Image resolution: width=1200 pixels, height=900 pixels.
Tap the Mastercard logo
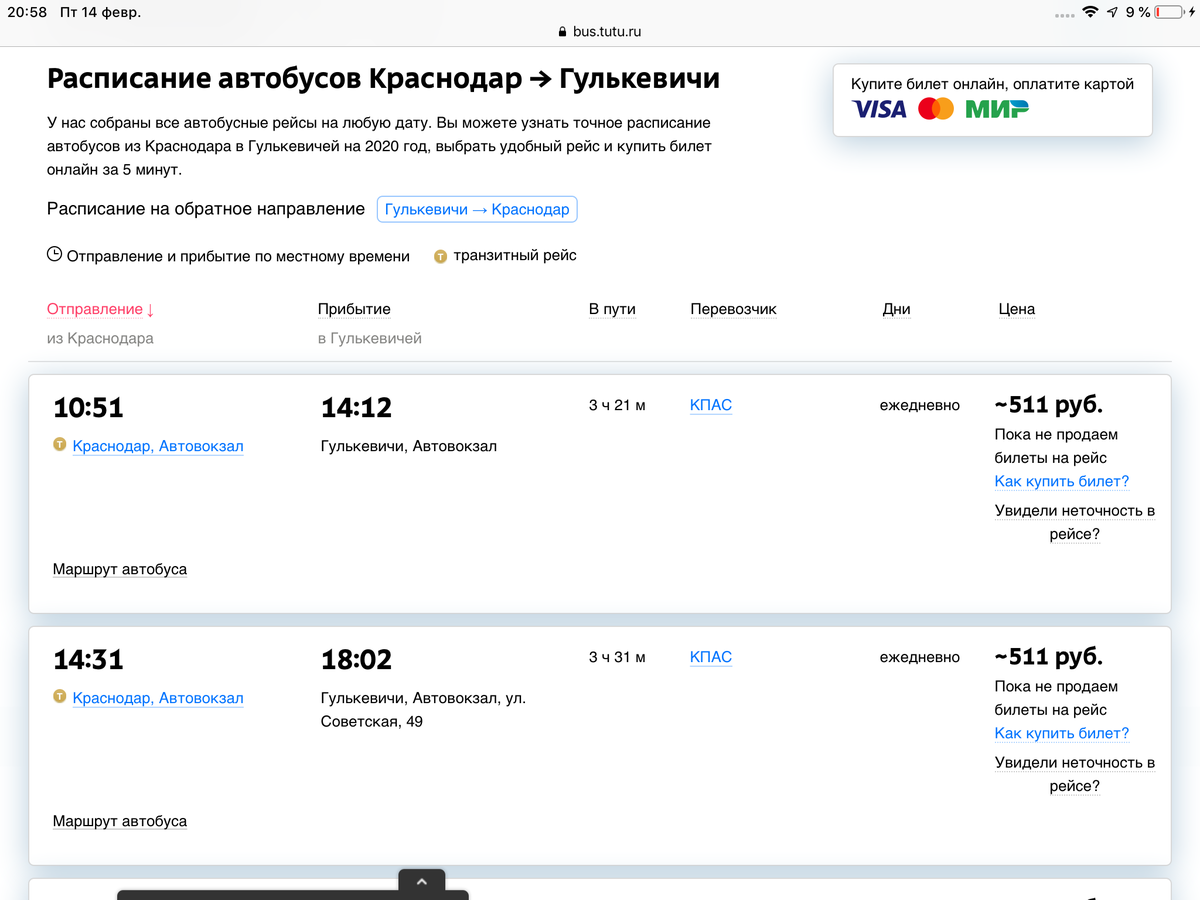936,109
